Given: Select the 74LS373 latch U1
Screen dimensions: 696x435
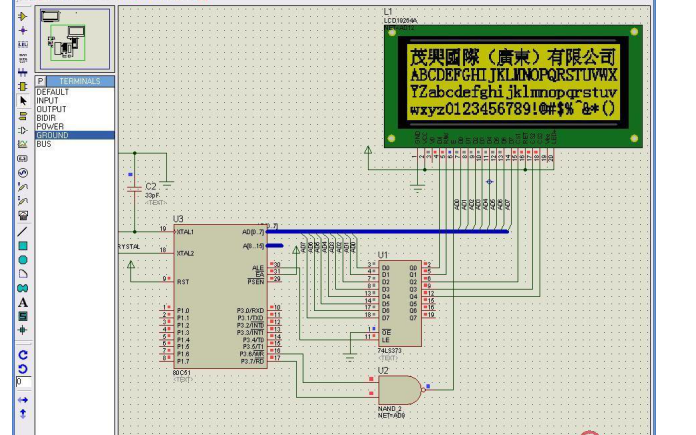Looking at the screenshot, I should click(400, 304).
